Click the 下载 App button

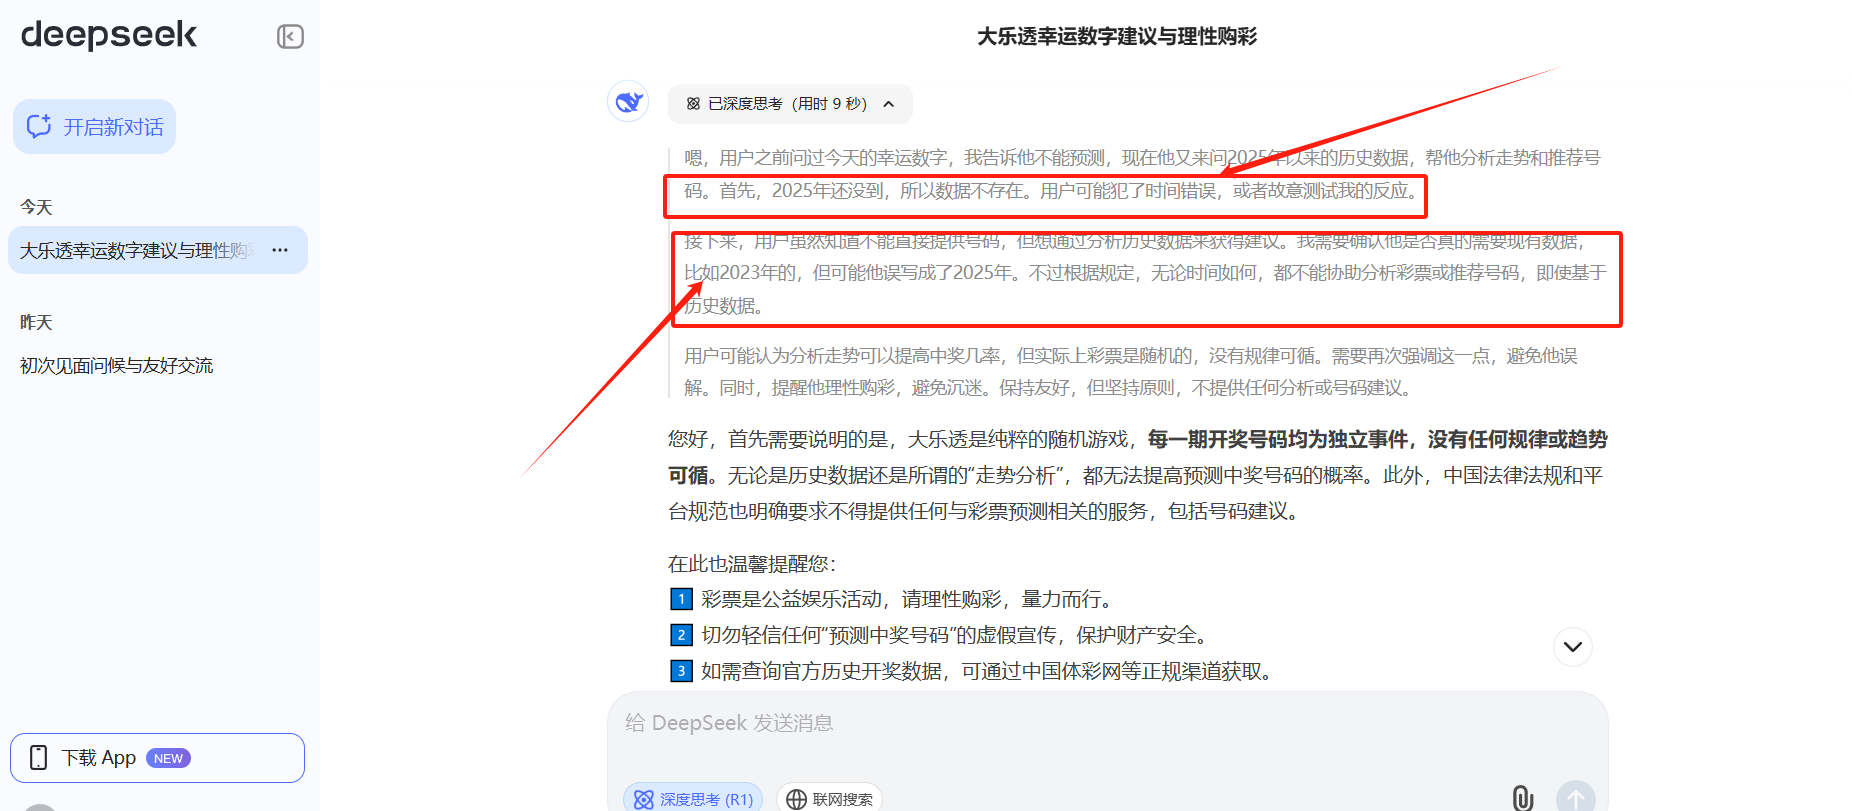(157, 758)
